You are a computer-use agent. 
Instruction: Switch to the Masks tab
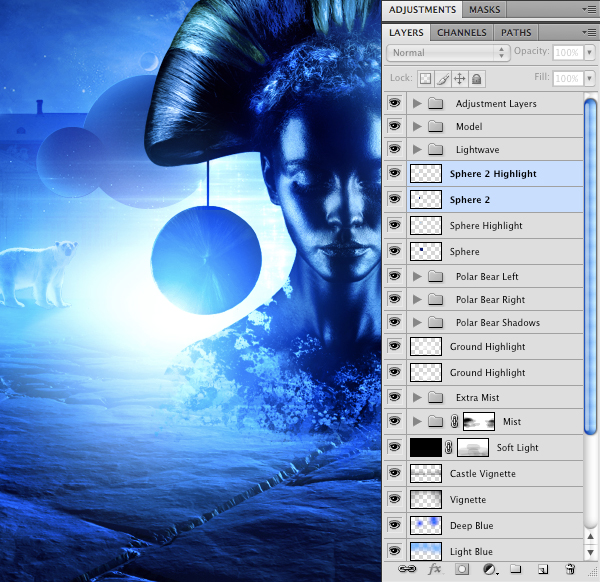pyautogui.click(x=484, y=10)
